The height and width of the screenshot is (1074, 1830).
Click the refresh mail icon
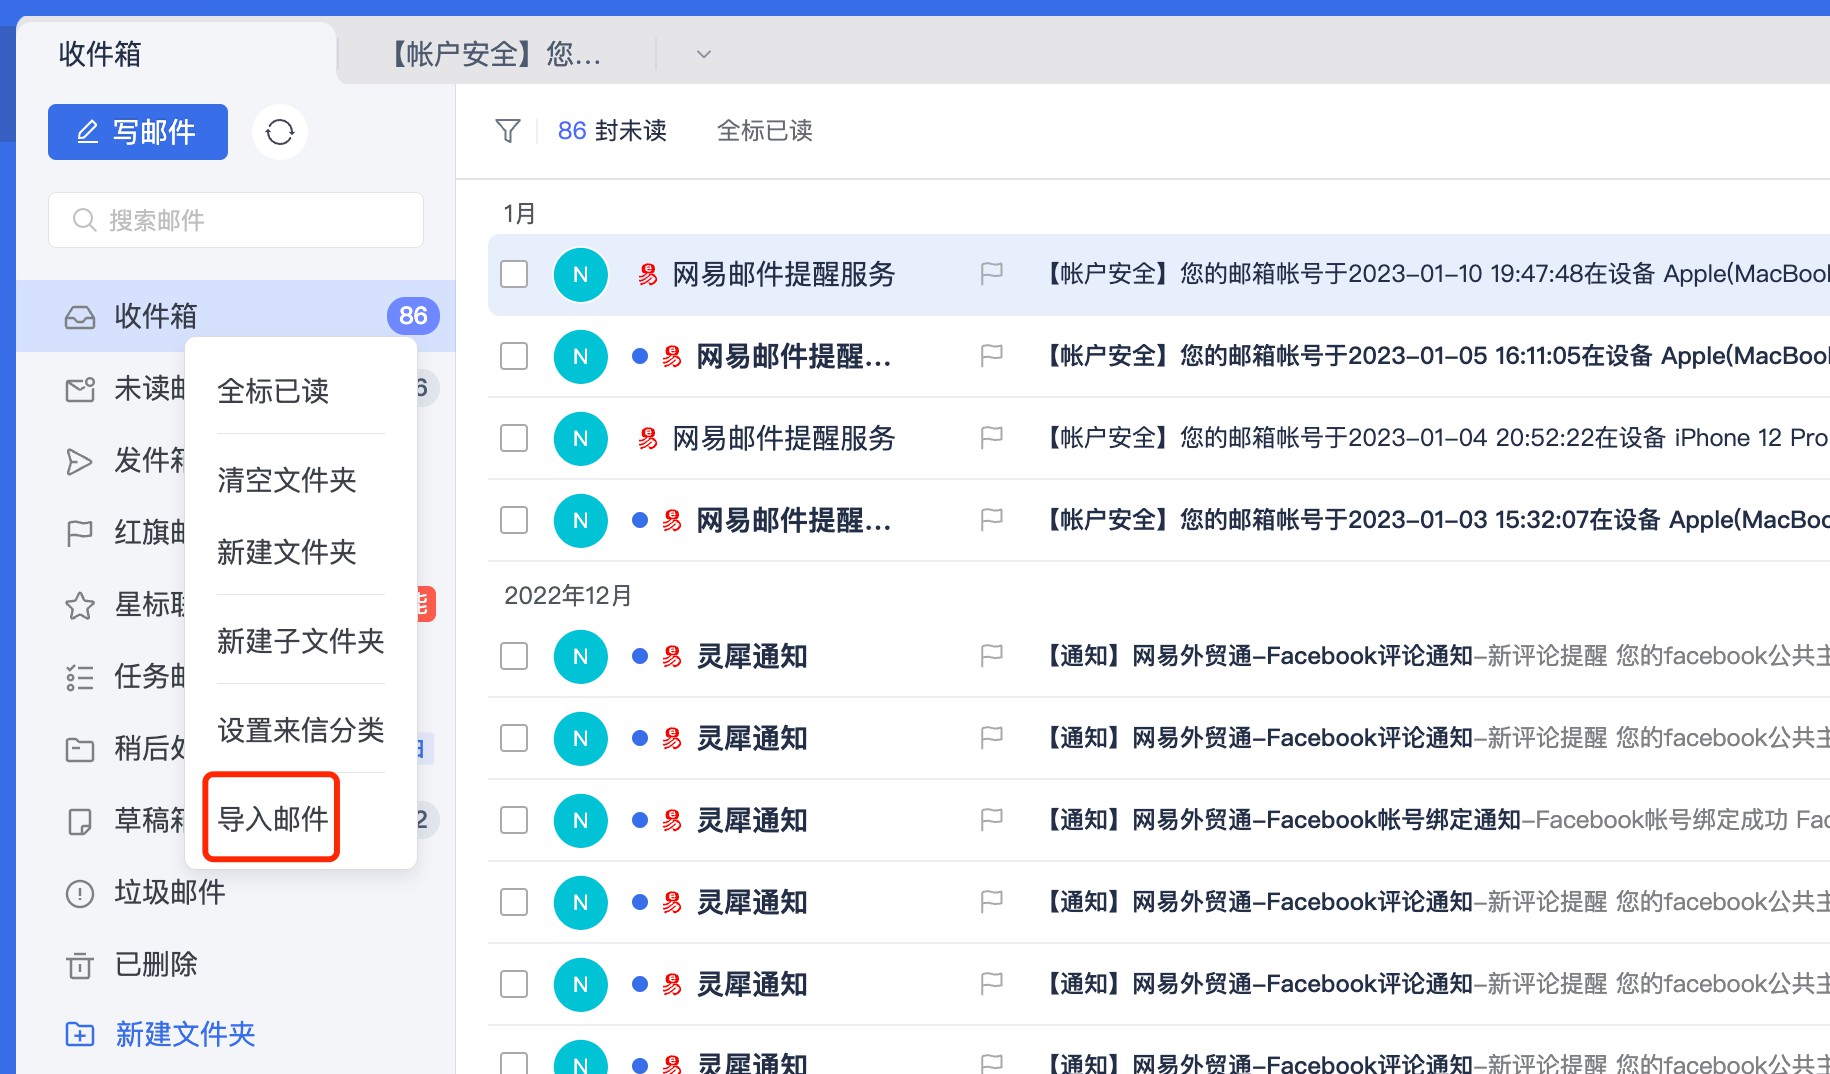pos(280,132)
